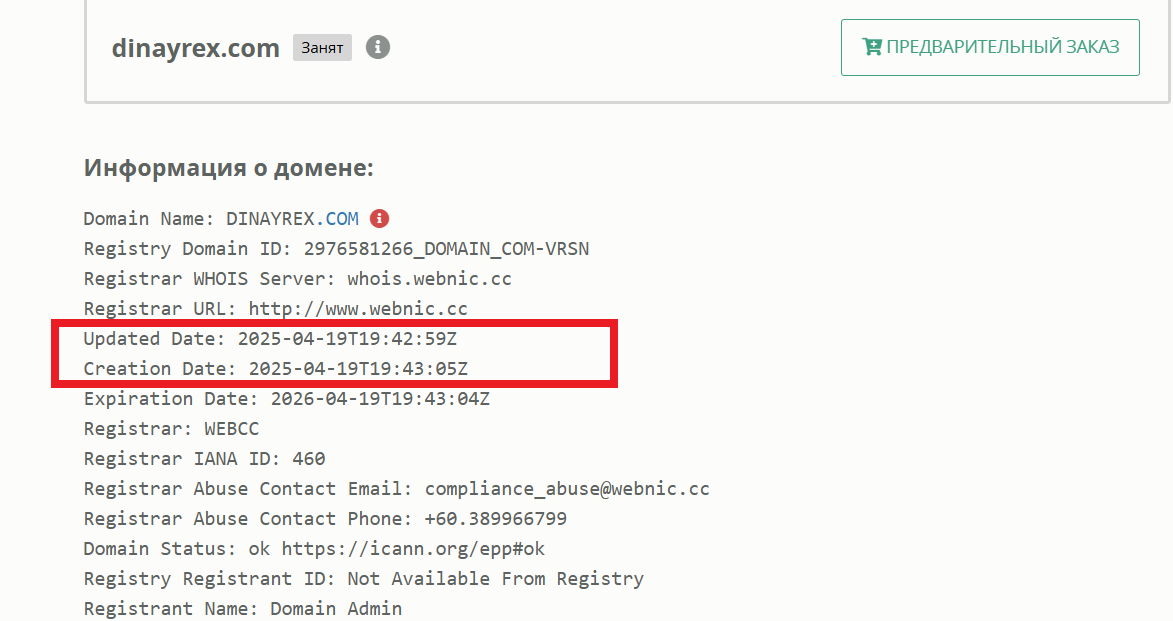Click the Registrant Name: Domain Admin line

coord(242,608)
